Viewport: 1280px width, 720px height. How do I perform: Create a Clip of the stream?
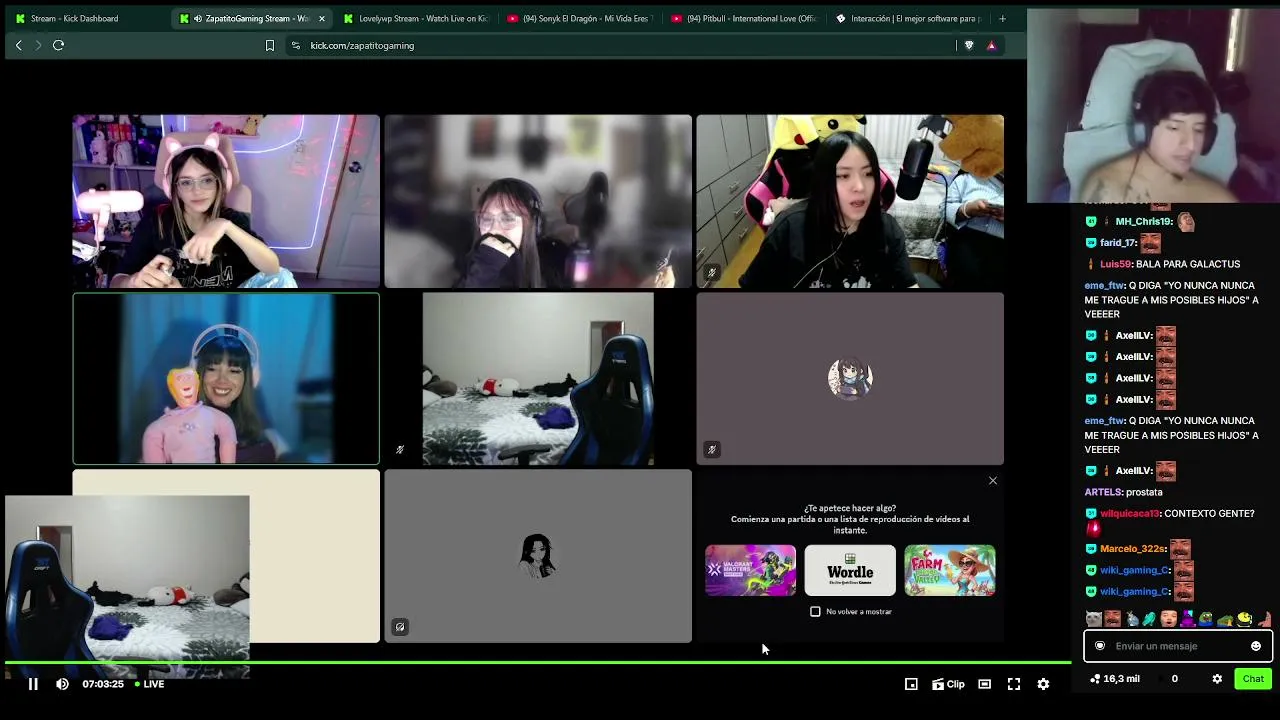coord(948,684)
